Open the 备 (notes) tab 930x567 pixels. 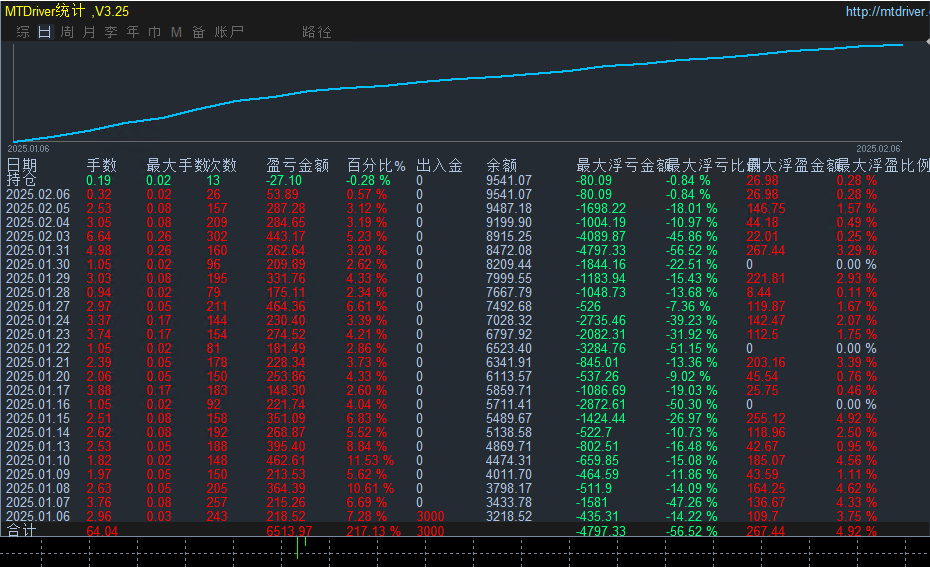click(198, 32)
